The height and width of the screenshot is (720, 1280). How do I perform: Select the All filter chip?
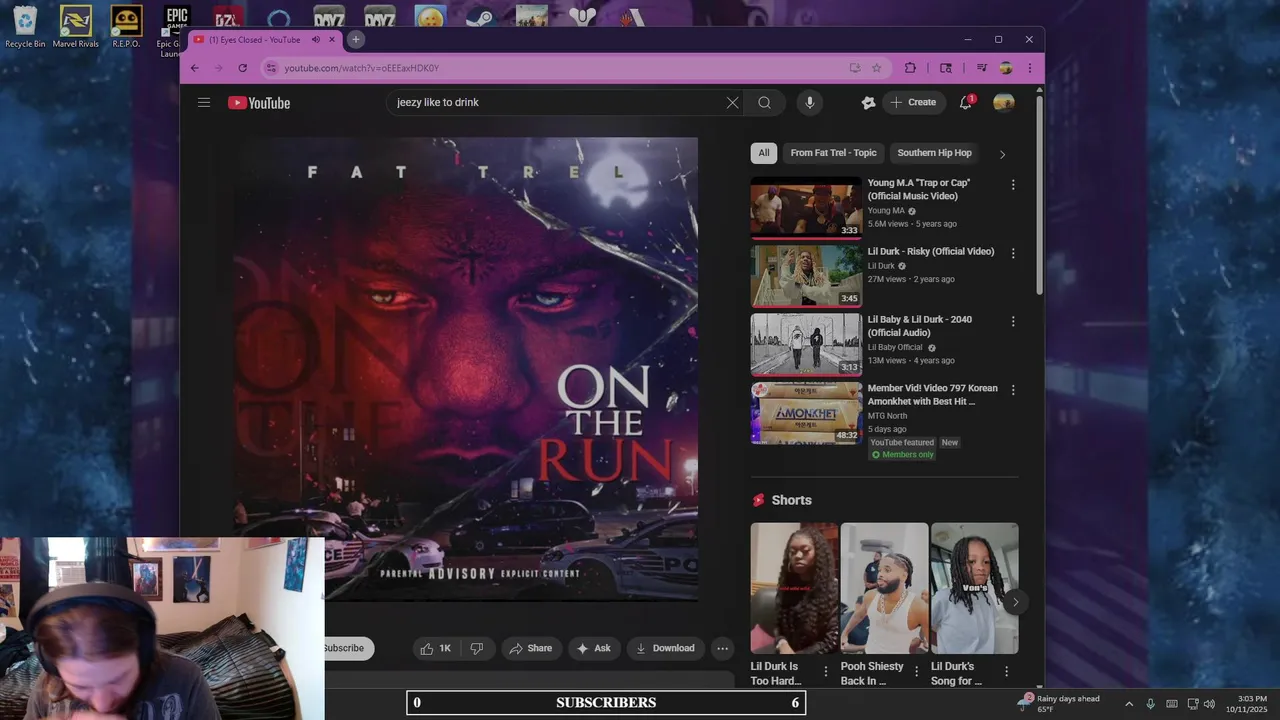[764, 153]
